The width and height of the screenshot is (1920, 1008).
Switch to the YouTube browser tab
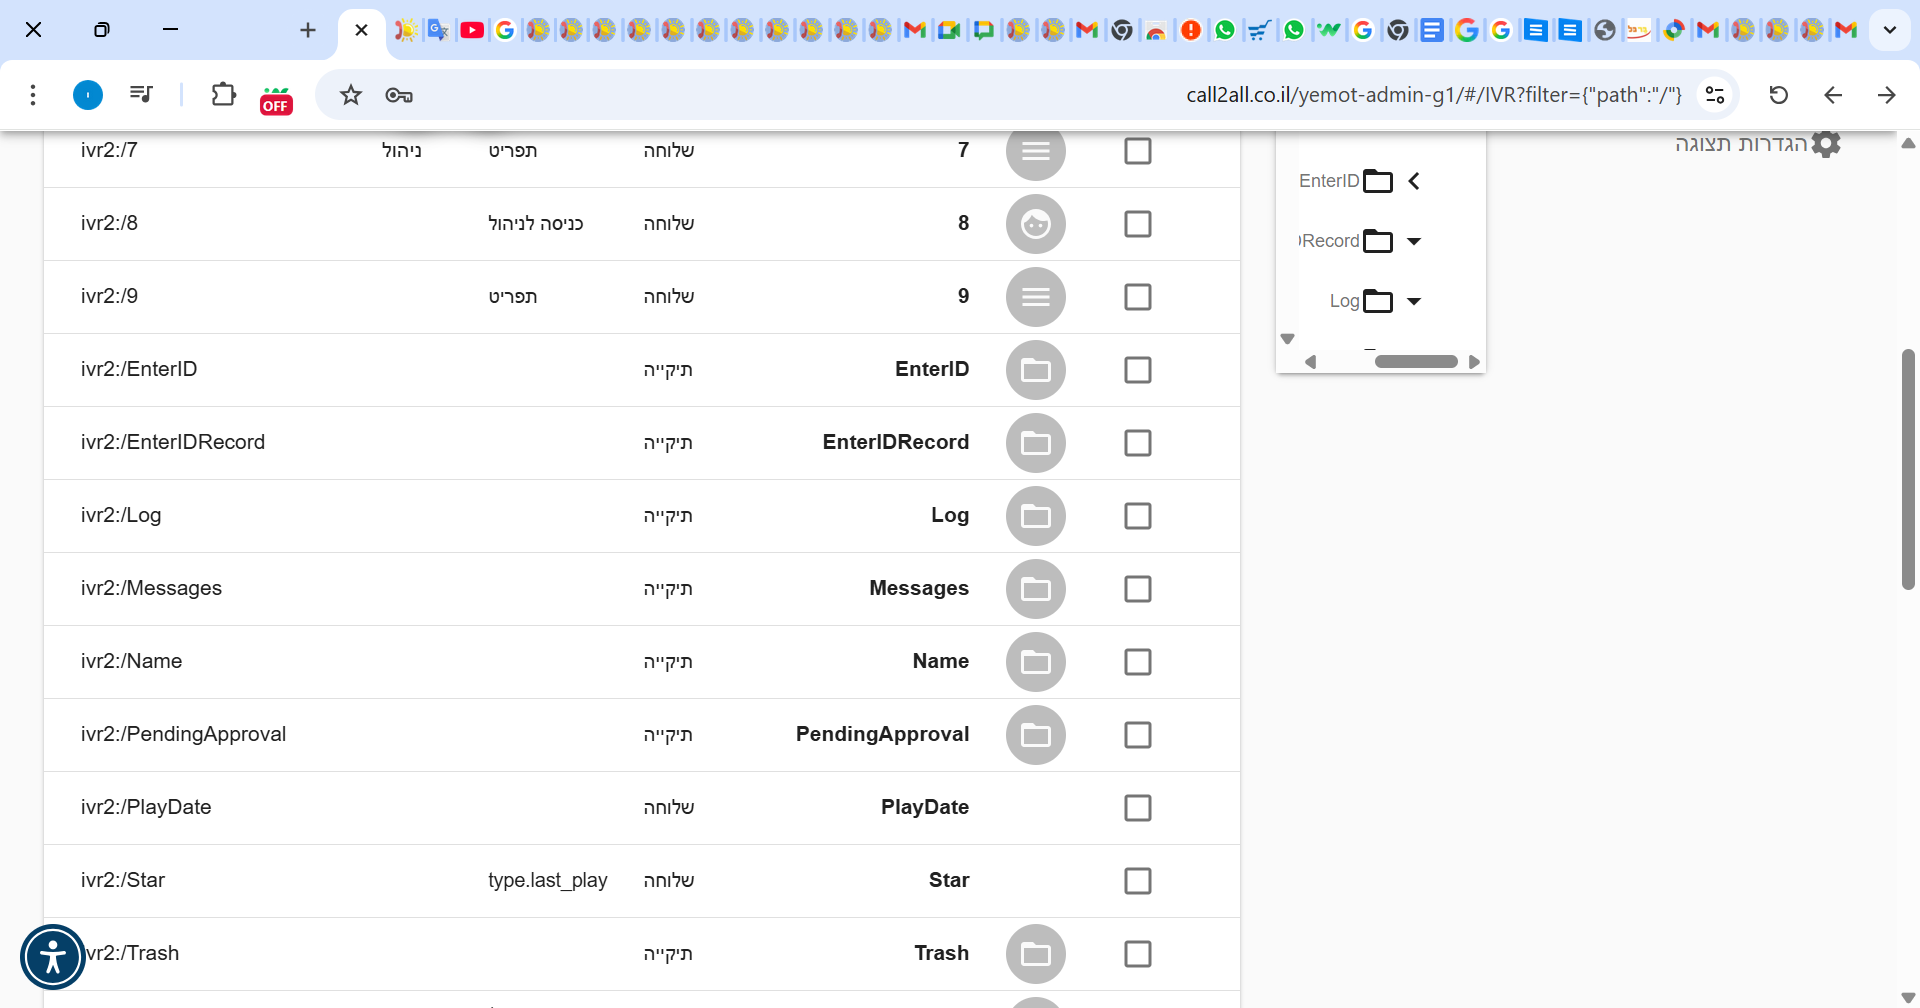[472, 30]
